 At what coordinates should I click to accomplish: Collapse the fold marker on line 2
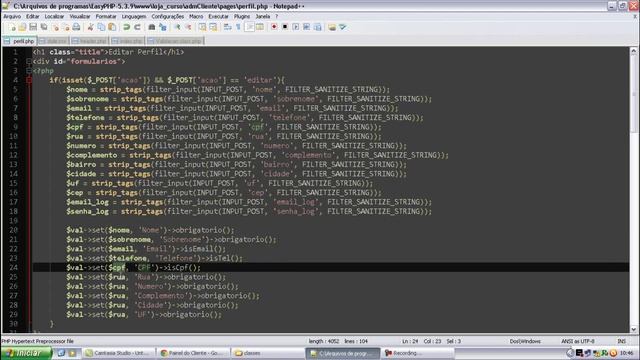click(29, 61)
